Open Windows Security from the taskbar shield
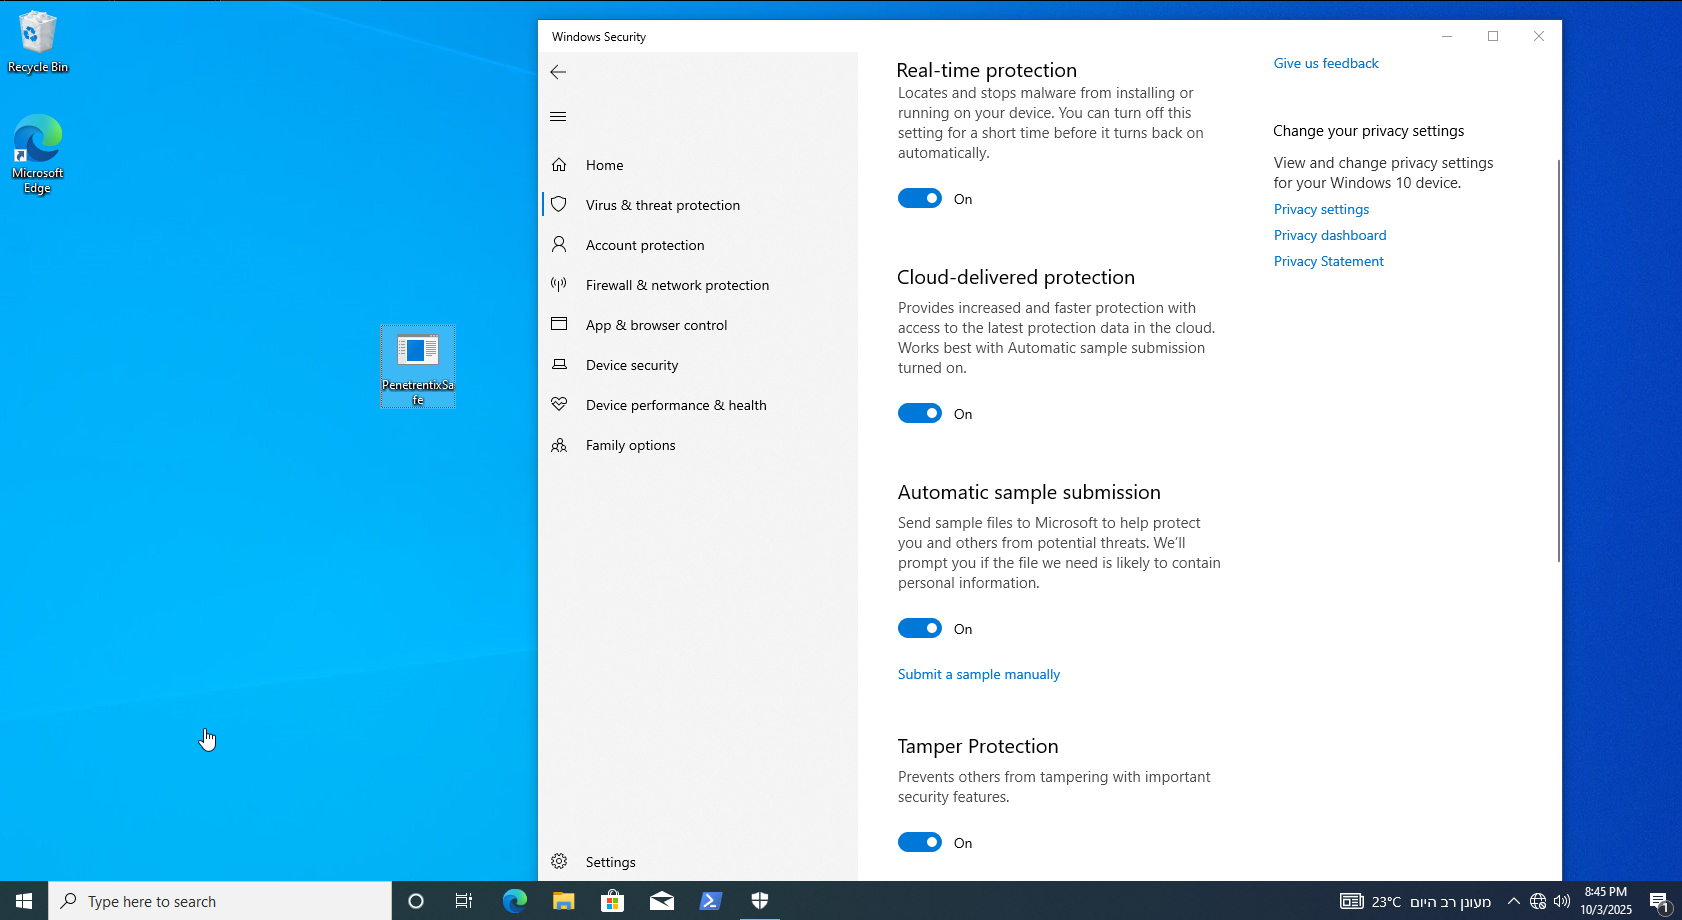Viewport: 1682px width, 920px height. click(759, 901)
